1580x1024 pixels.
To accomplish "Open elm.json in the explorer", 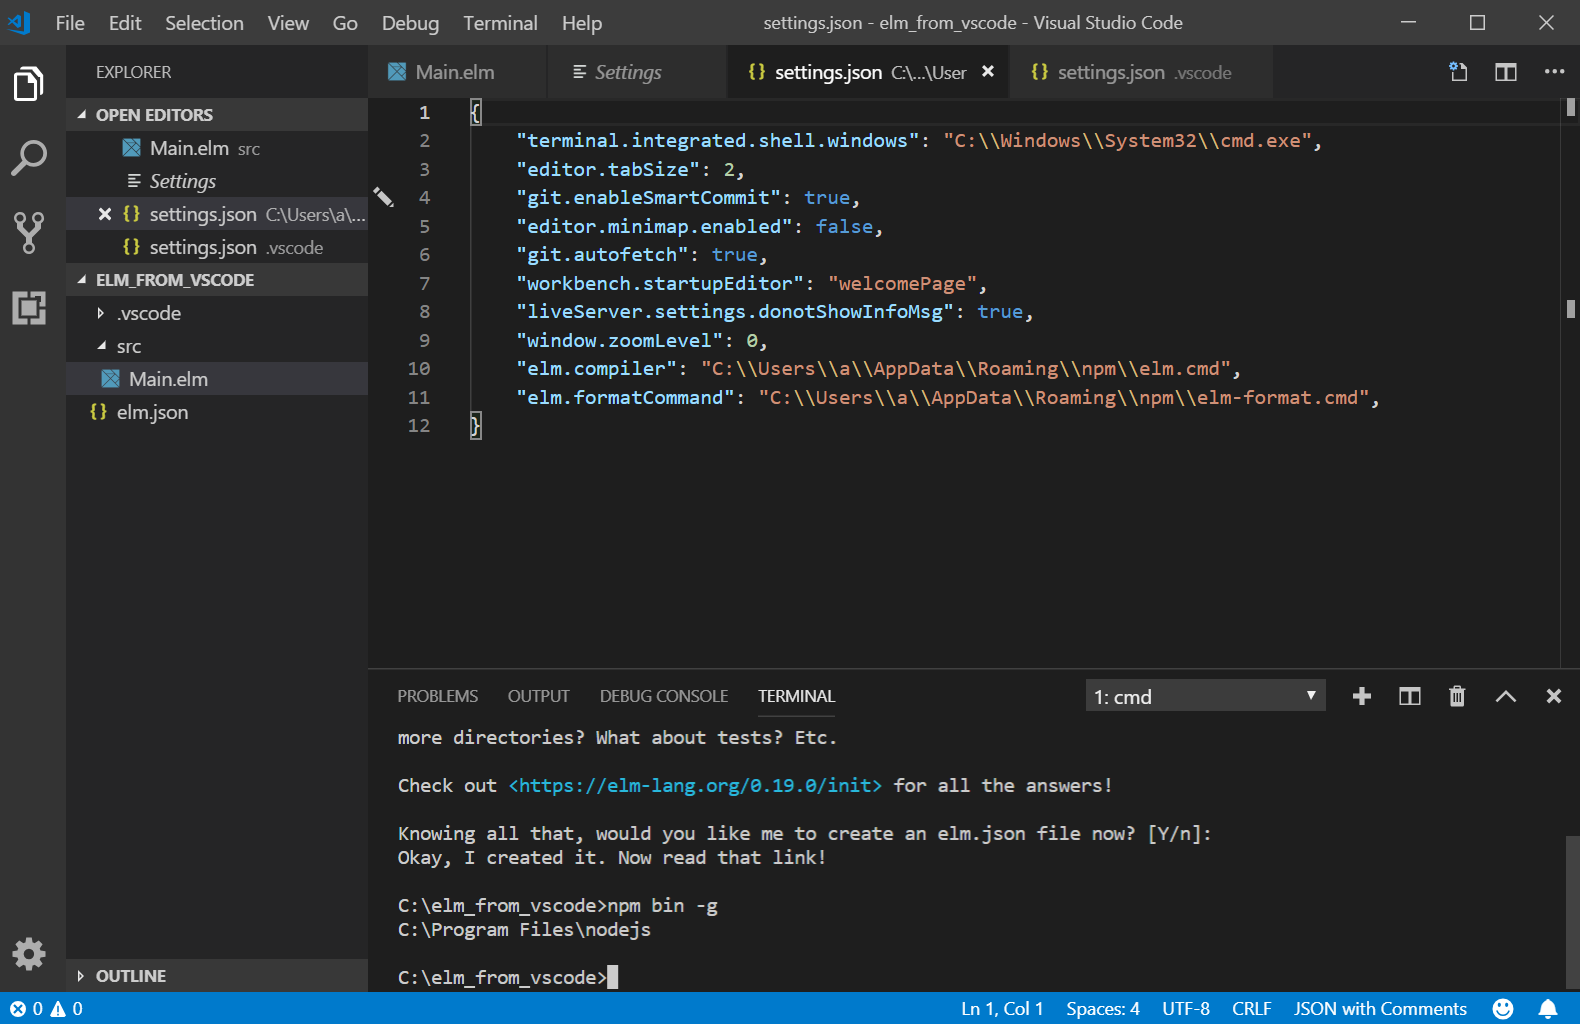I will 152,412.
